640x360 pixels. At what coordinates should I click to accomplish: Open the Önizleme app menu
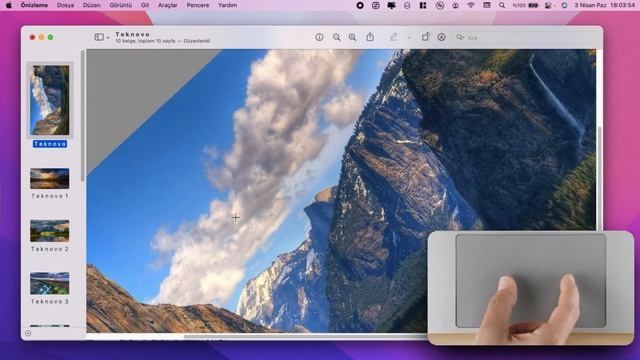click(x=34, y=5)
